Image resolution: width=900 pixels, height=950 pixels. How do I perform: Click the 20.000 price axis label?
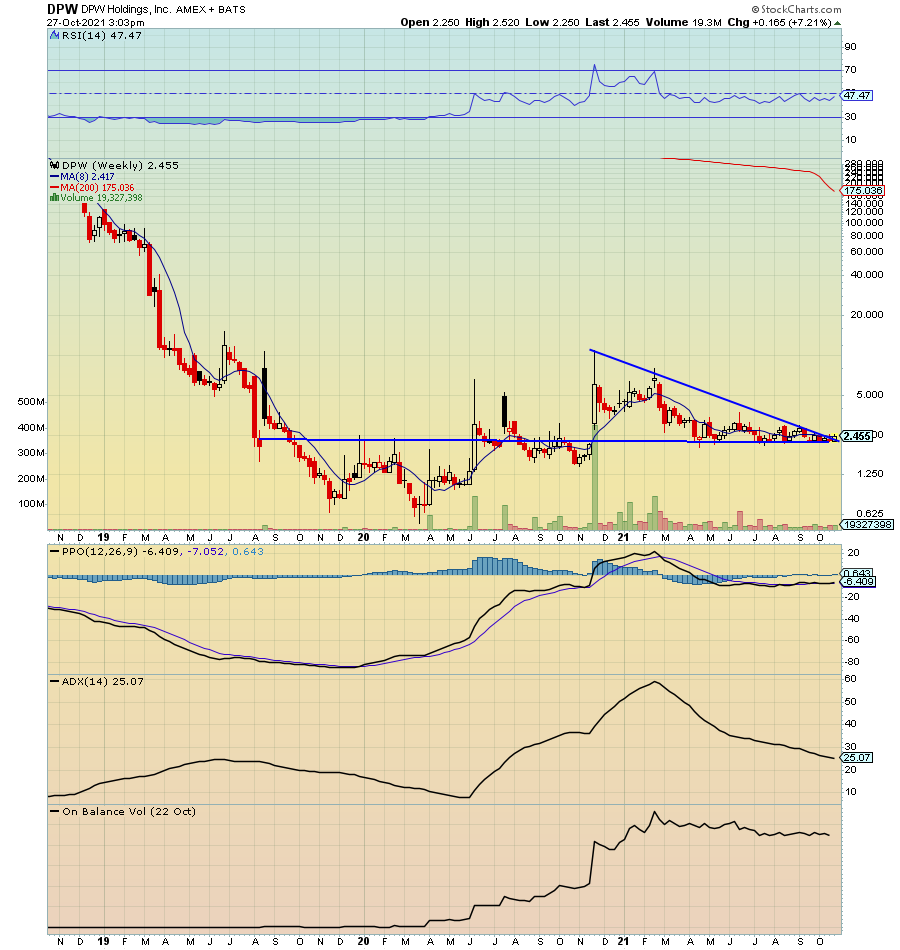867,314
